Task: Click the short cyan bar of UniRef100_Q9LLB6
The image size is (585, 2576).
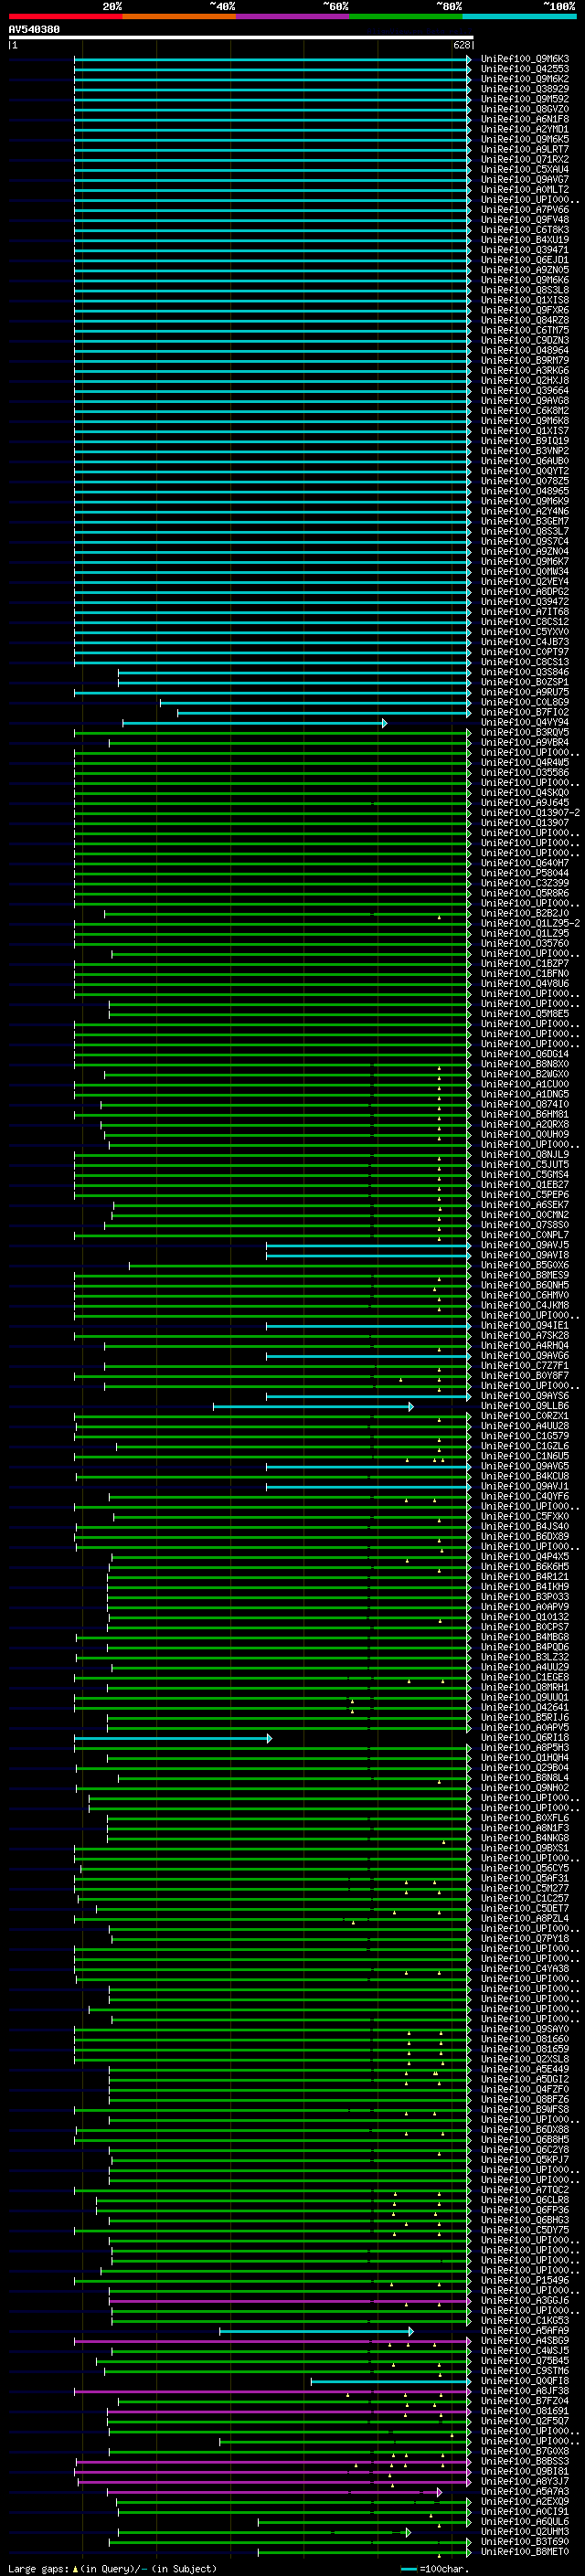Action: [x=313, y=1406]
